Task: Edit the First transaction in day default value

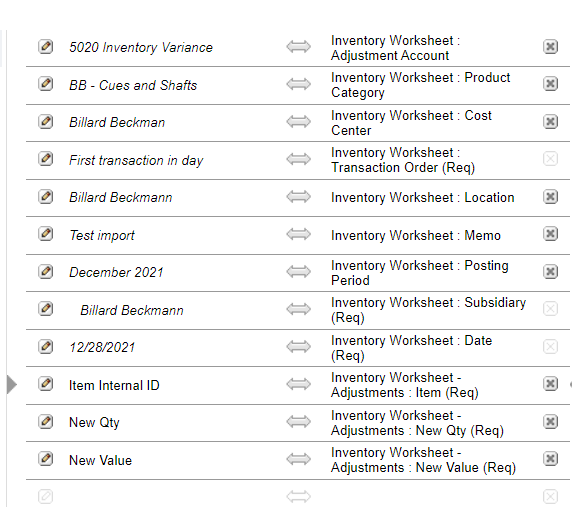Action: [x=46, y=159]
